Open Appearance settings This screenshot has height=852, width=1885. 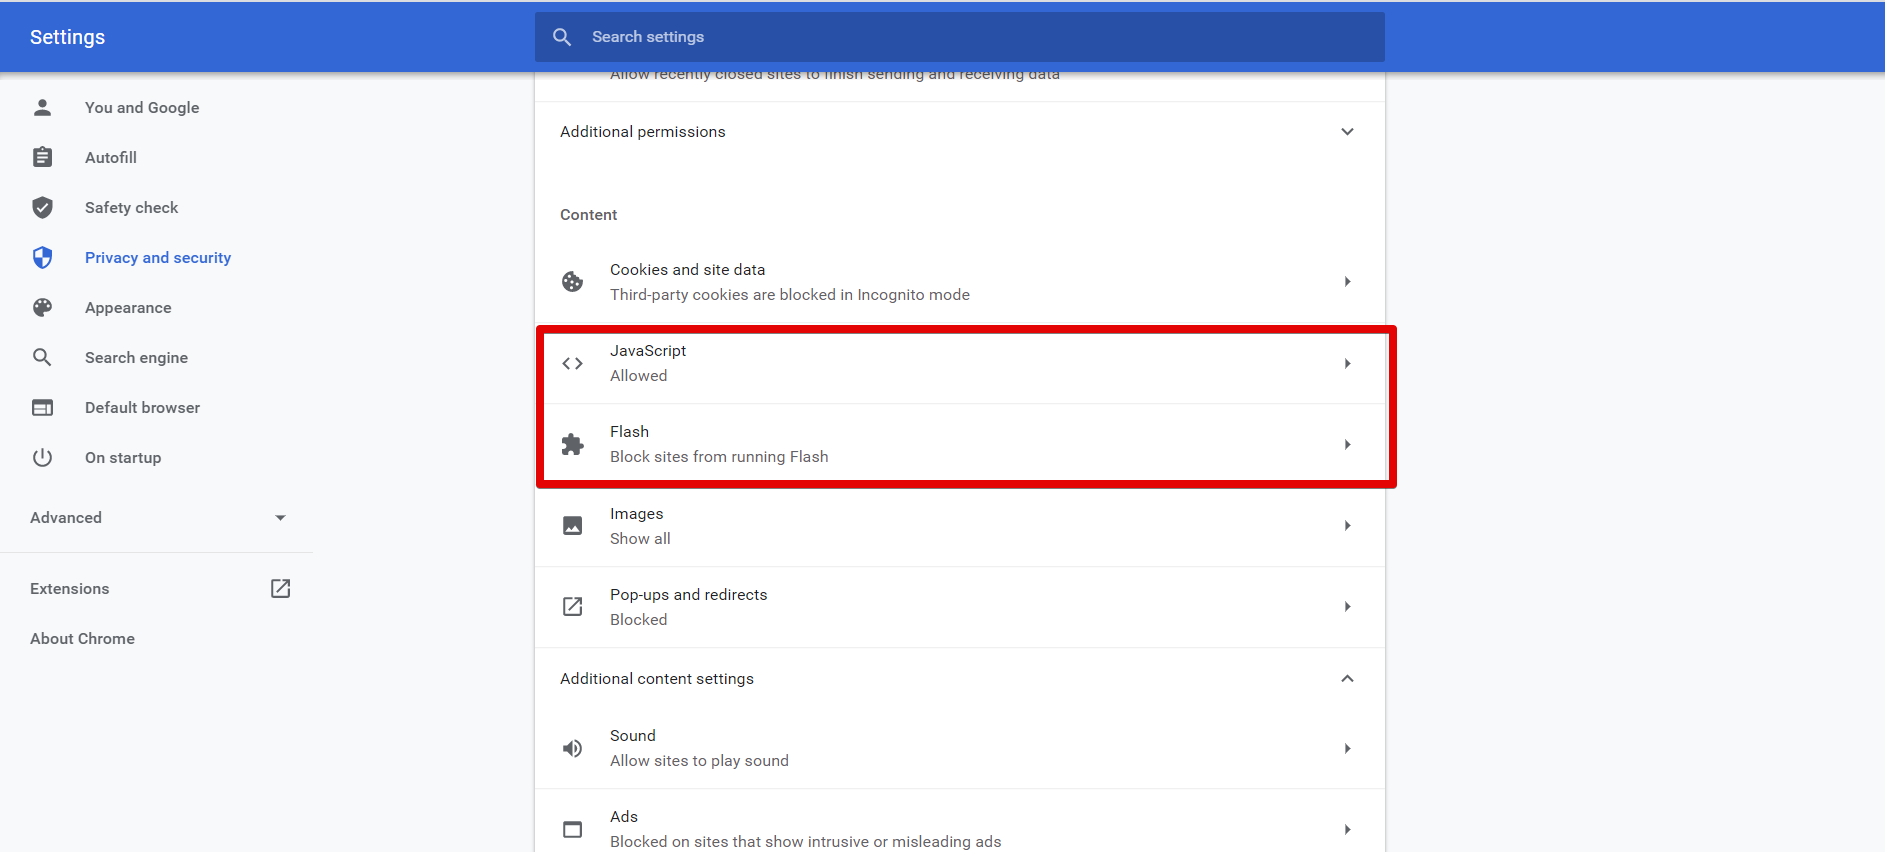point(128,307)
